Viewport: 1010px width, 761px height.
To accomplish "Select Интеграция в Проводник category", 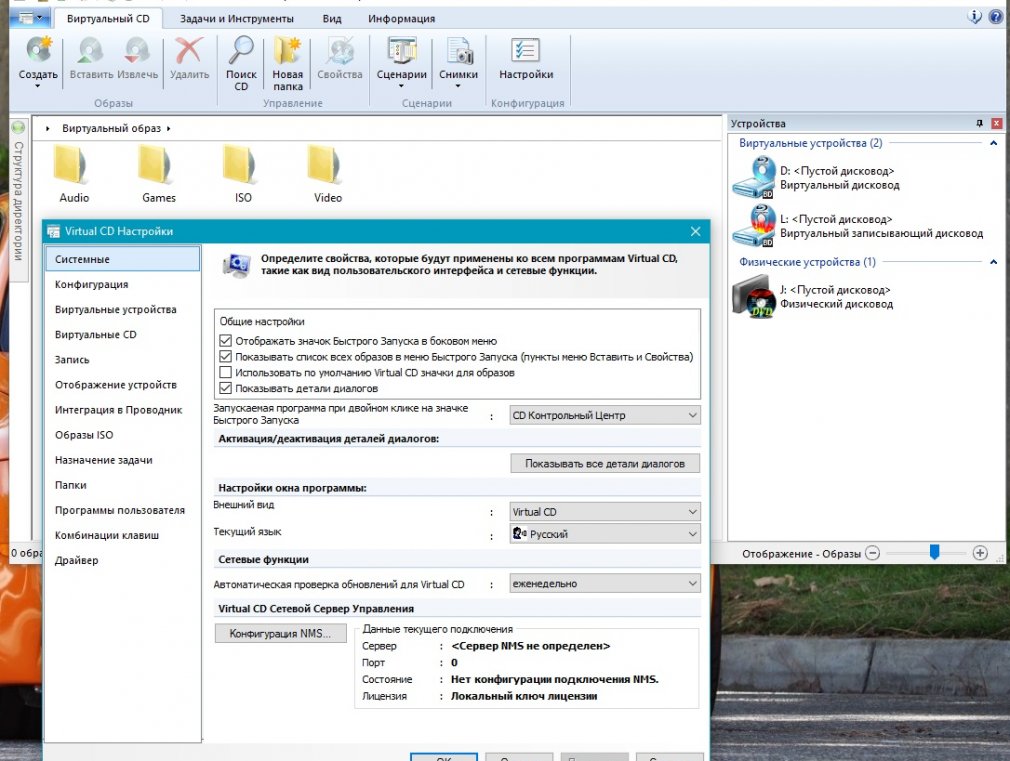I will (x=123, y=410).
